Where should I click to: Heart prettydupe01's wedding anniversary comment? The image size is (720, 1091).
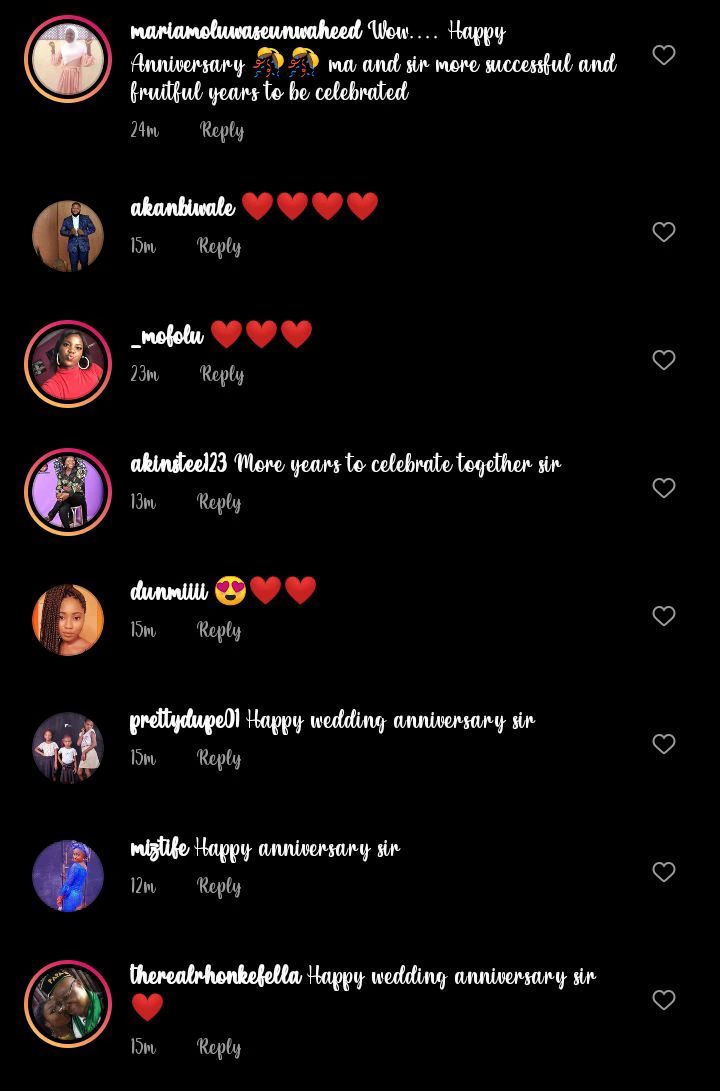point(664,743)
